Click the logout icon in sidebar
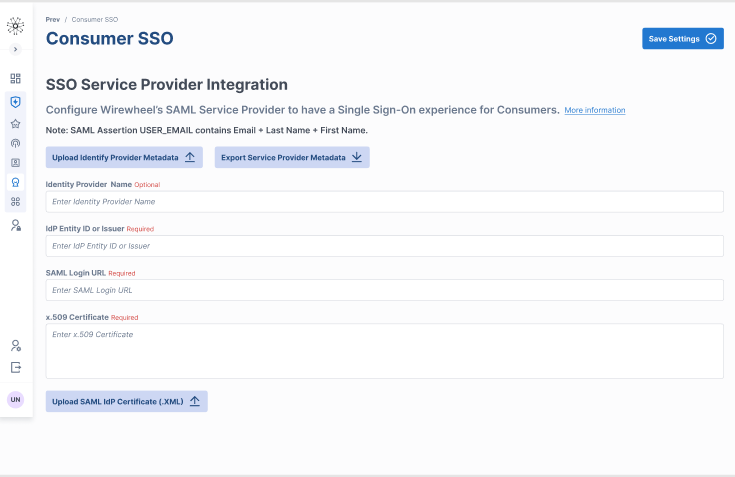 (x=15, y=367)
